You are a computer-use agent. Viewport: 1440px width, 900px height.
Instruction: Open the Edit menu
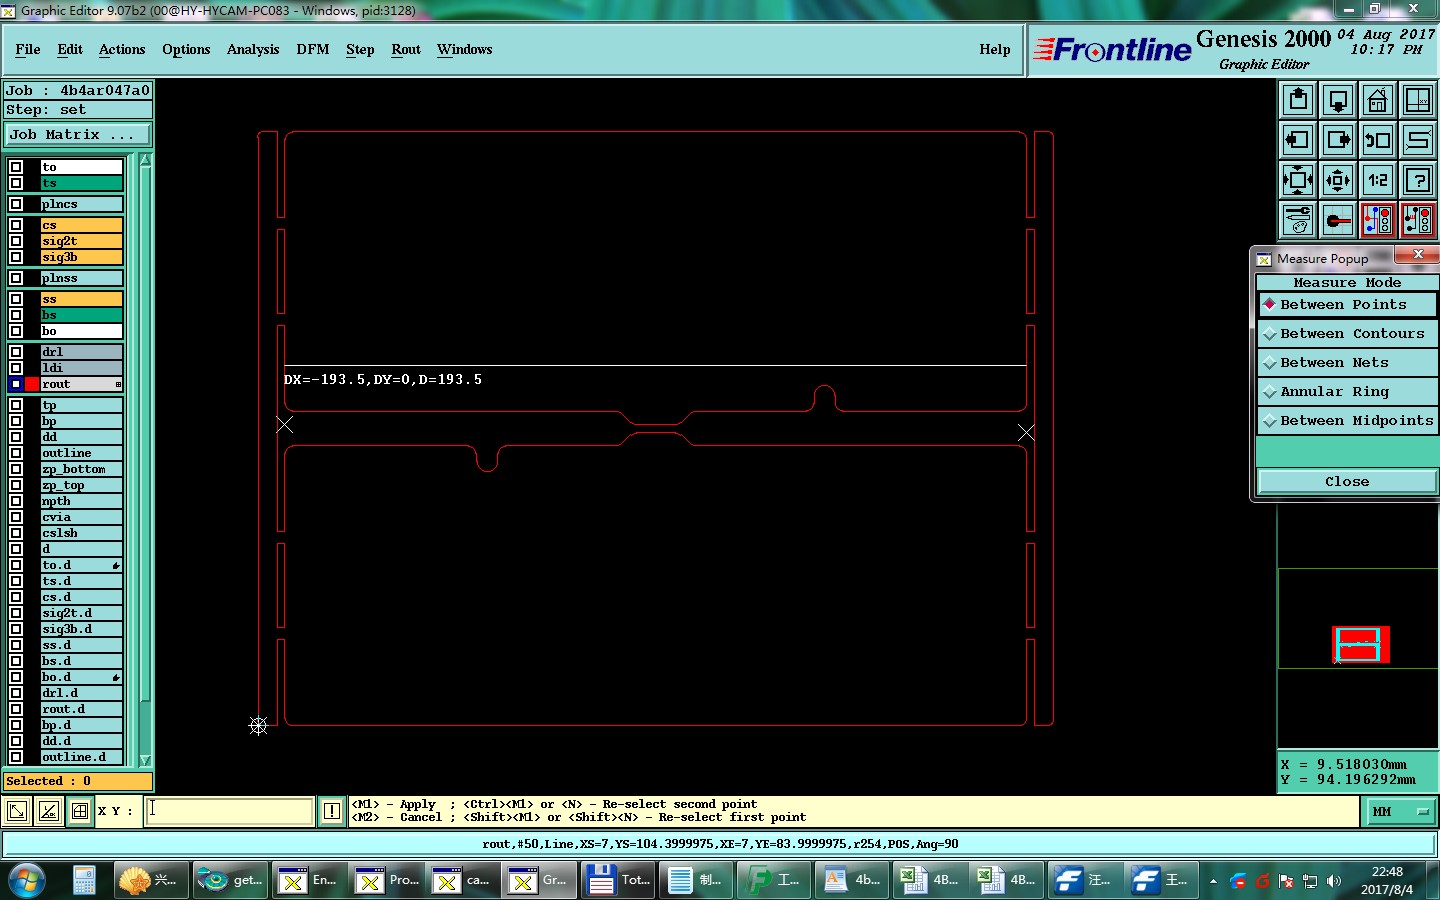pos(70,49)
